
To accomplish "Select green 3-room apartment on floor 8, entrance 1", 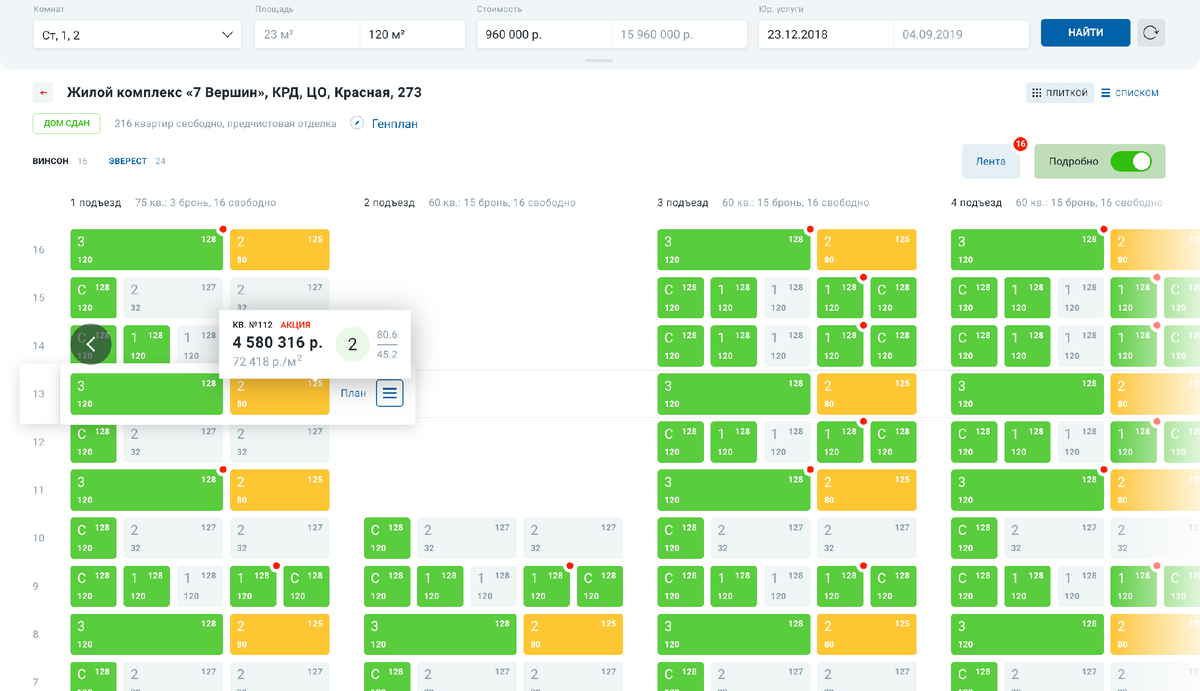I will coord(147,634).
